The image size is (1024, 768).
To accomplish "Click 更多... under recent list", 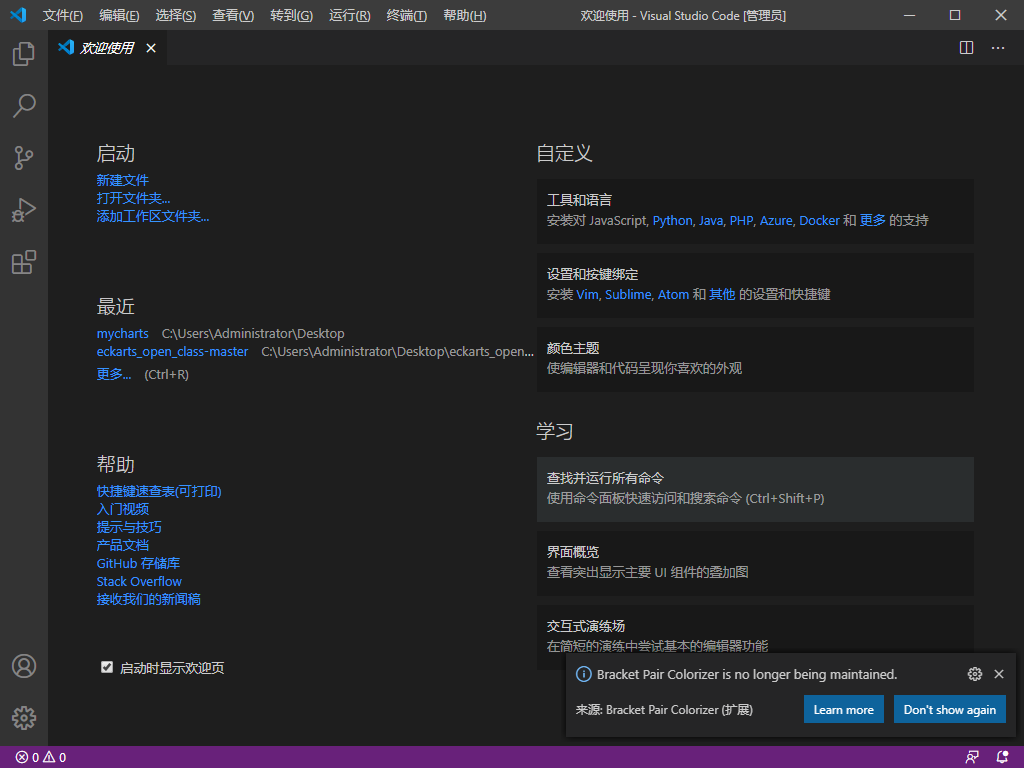I will tap(114, 374).
